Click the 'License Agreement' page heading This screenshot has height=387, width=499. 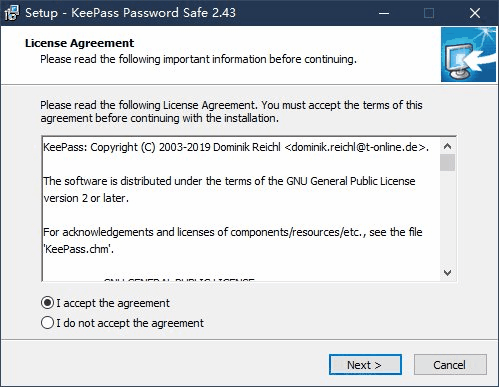[79, 43]
